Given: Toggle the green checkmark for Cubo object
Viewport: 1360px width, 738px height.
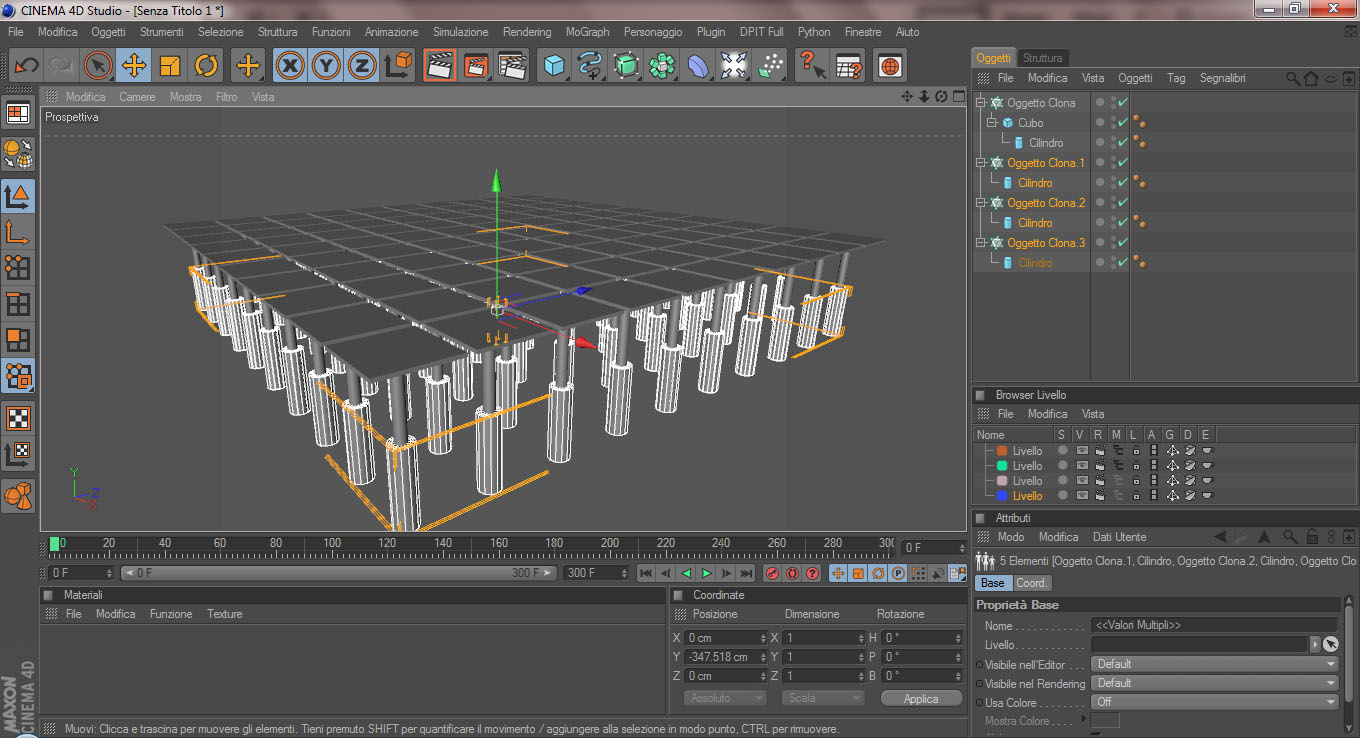Looking at the screenshot, I should (x=1123, y=123).
